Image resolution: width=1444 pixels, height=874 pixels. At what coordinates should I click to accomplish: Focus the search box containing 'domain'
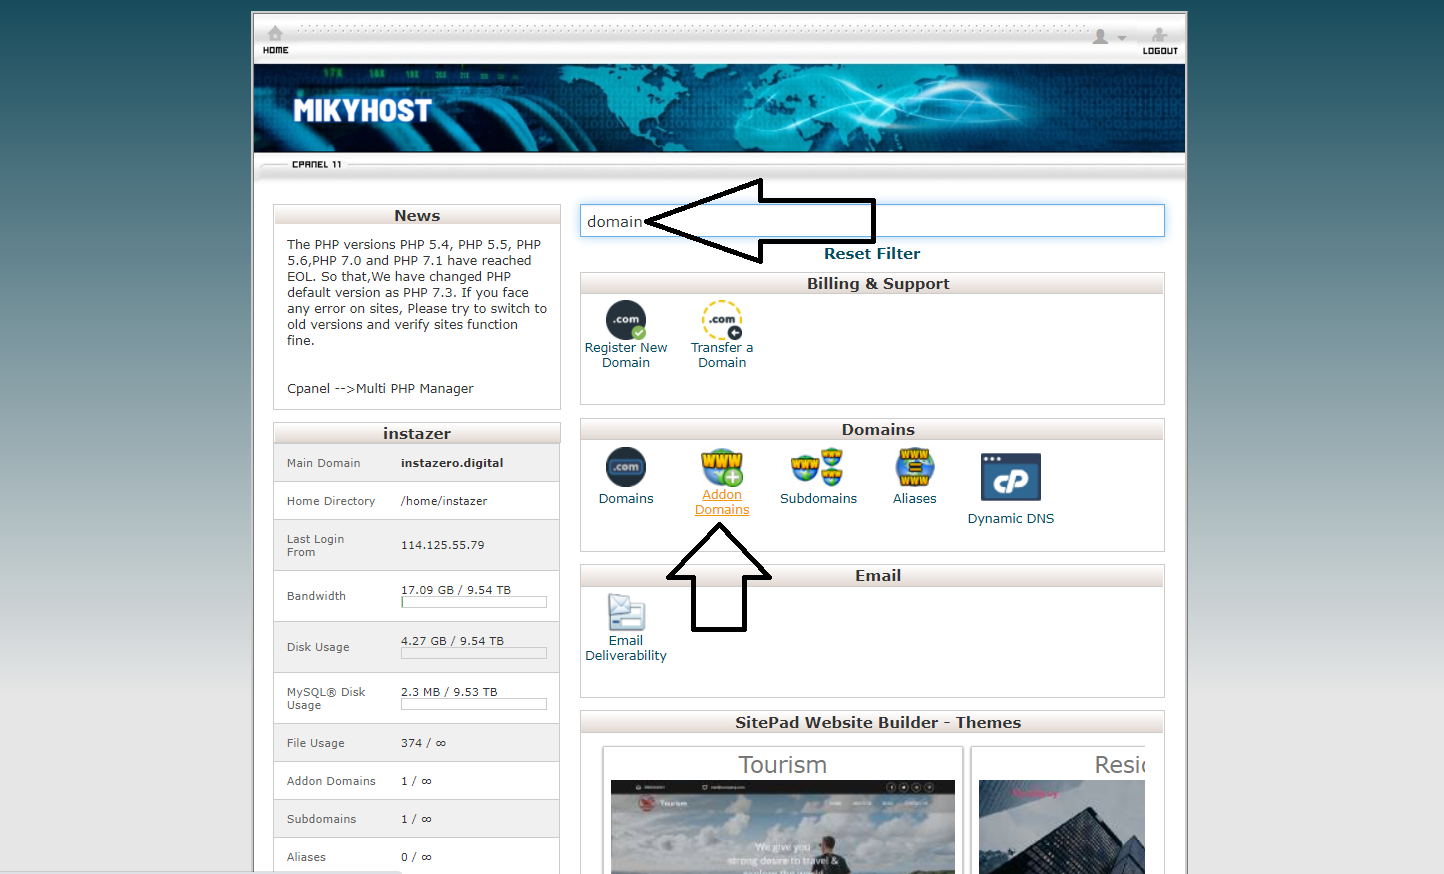(x=872, y=221)
